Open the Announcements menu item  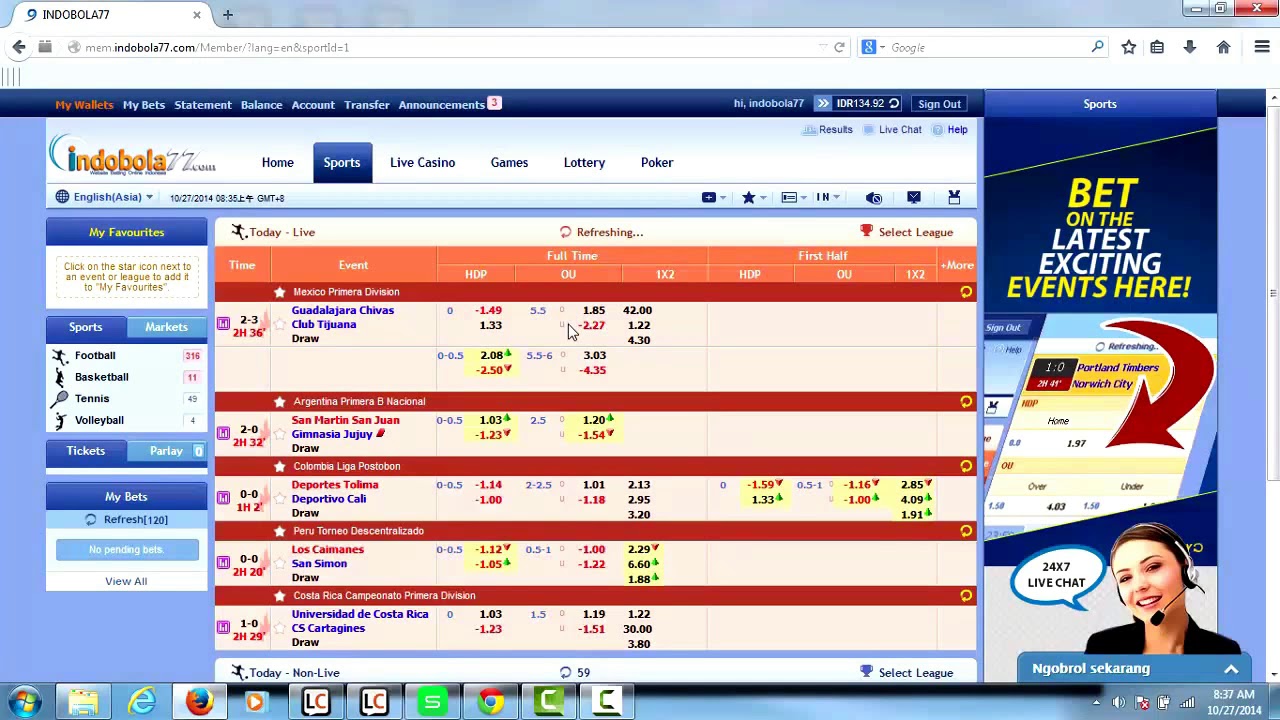442,105
